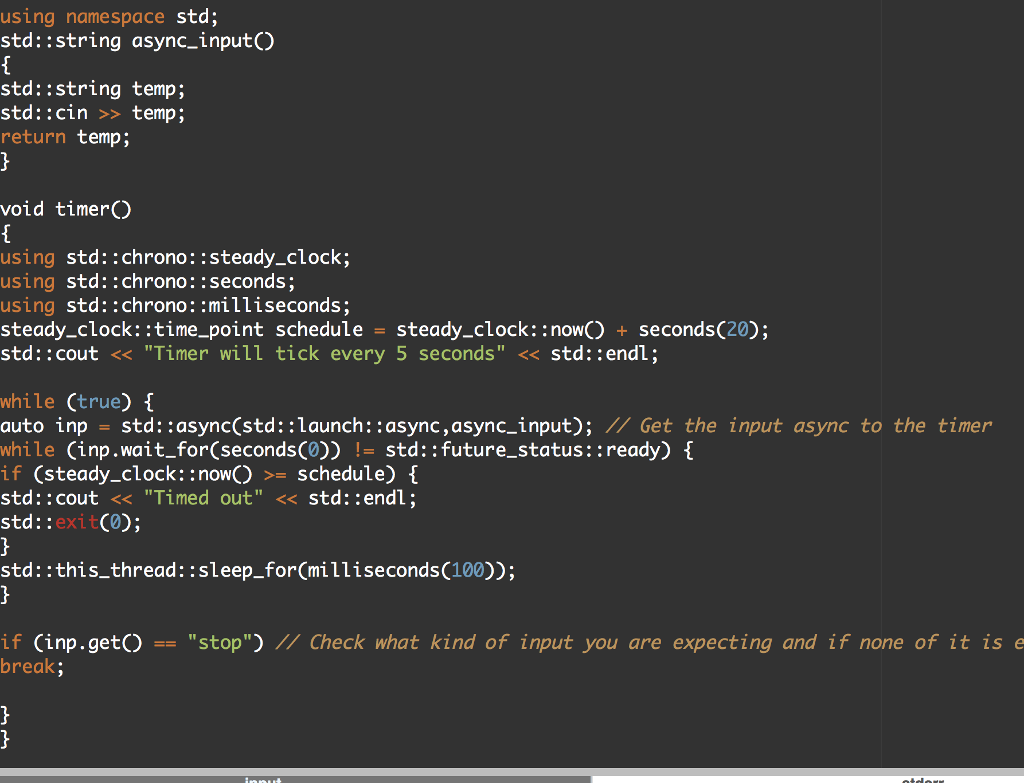Click the "stop" string literal
Image resolution: width=1024 pixels, height=783 pixels.
[x=220, y=642]
